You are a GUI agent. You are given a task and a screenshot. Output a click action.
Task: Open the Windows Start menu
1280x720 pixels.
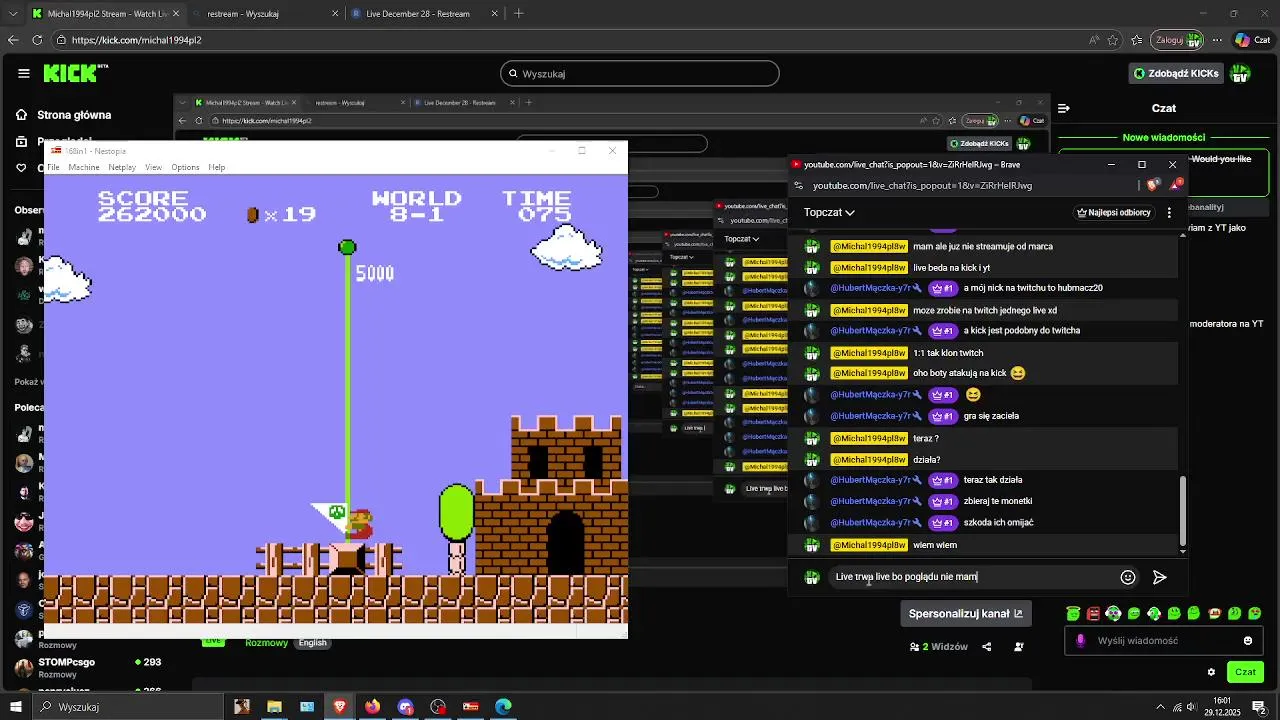[15, 707]
